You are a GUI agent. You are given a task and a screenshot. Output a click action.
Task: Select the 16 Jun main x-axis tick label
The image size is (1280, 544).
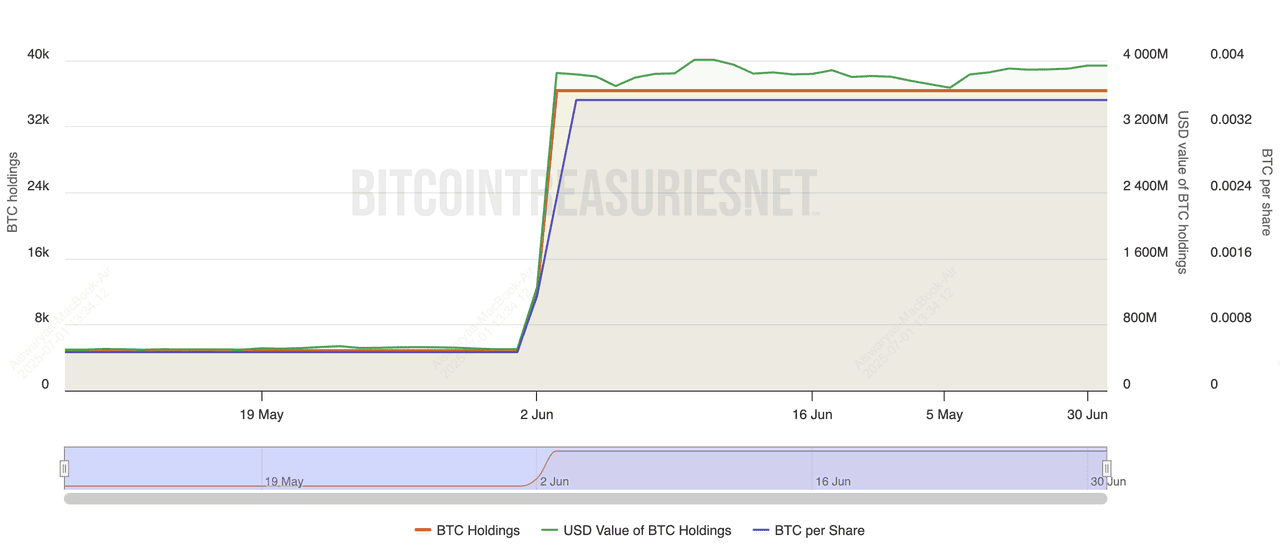(x=812, y=414)
